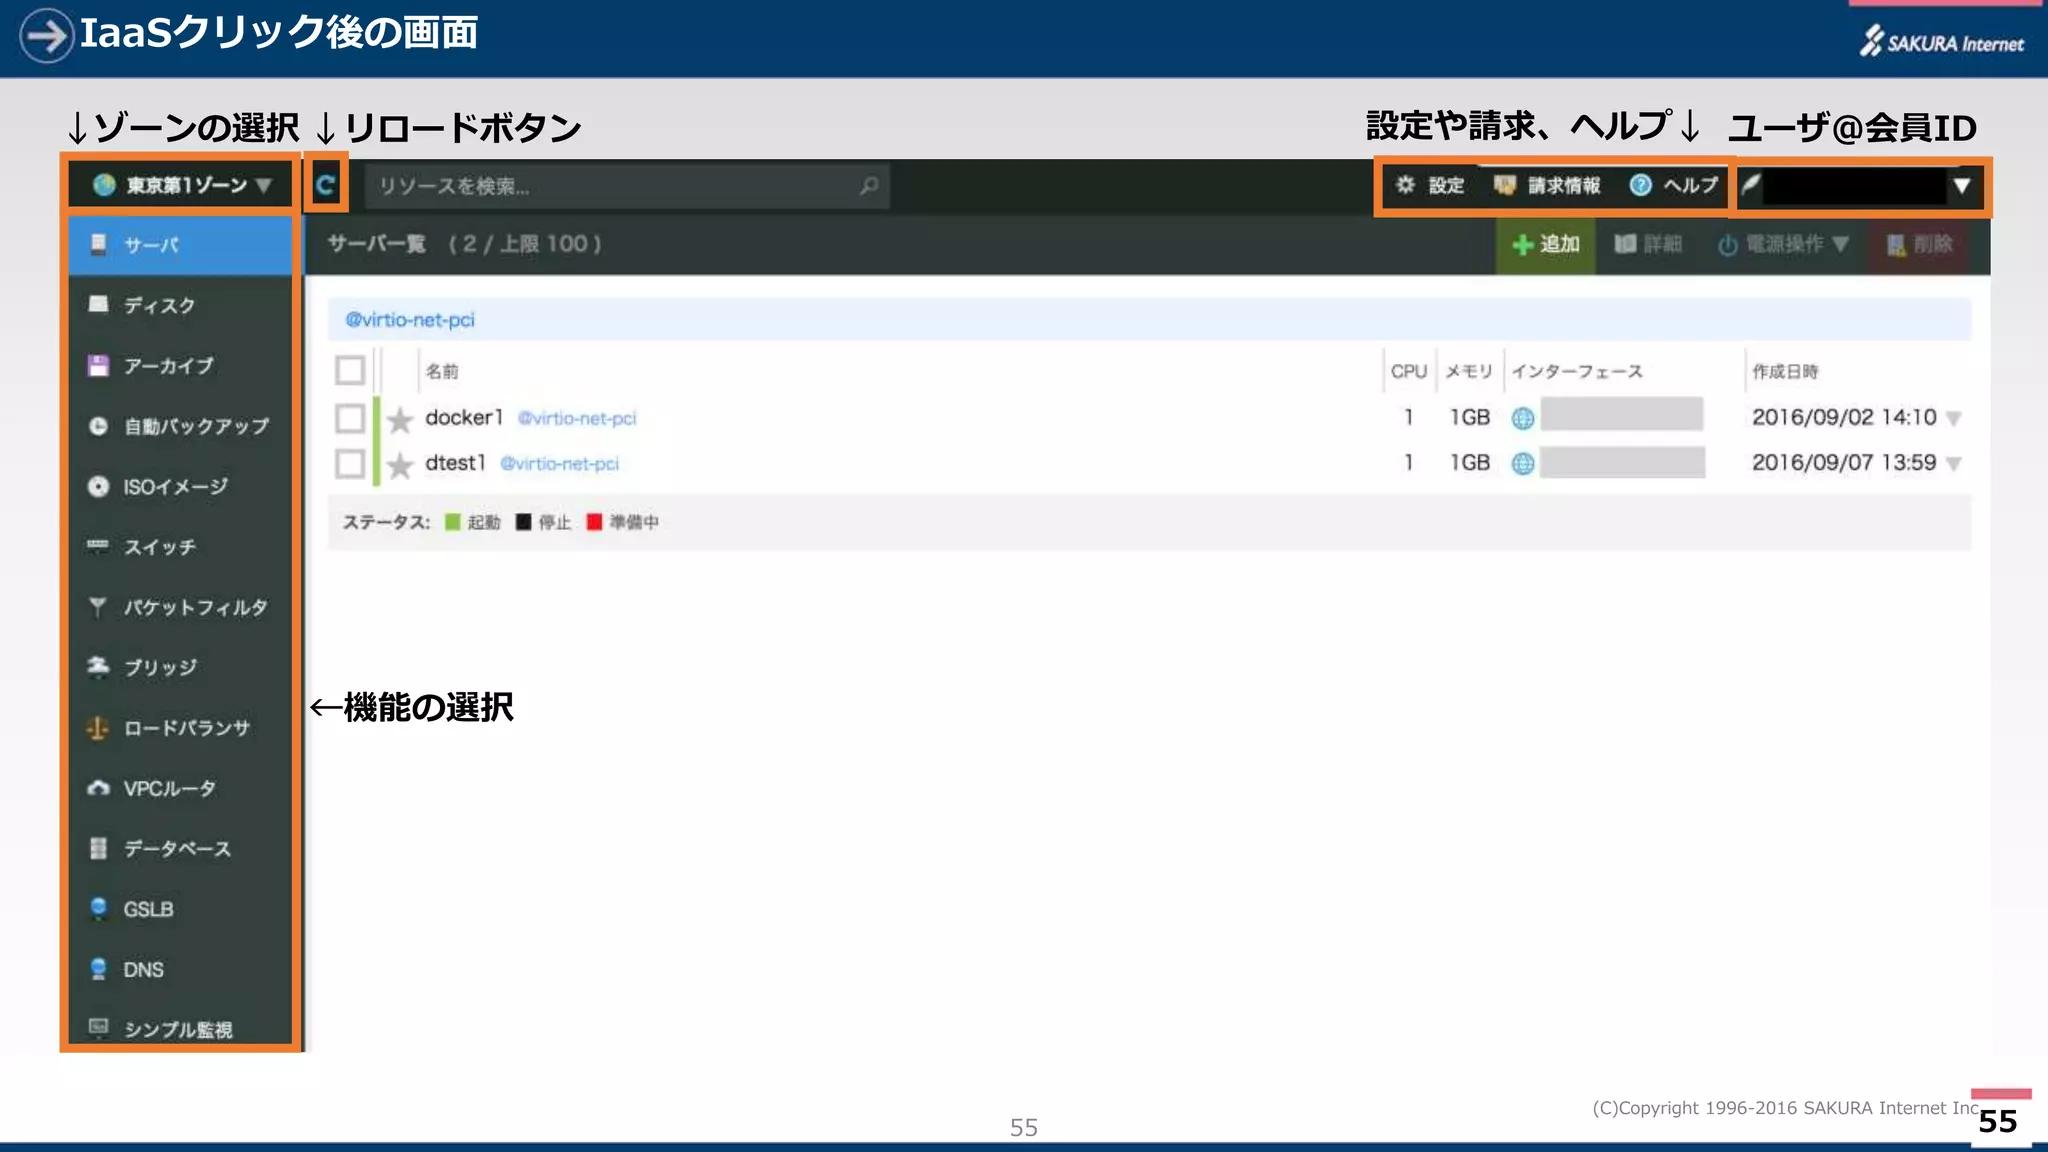Click the dtest1 network globe icon

coord(1522,463)
